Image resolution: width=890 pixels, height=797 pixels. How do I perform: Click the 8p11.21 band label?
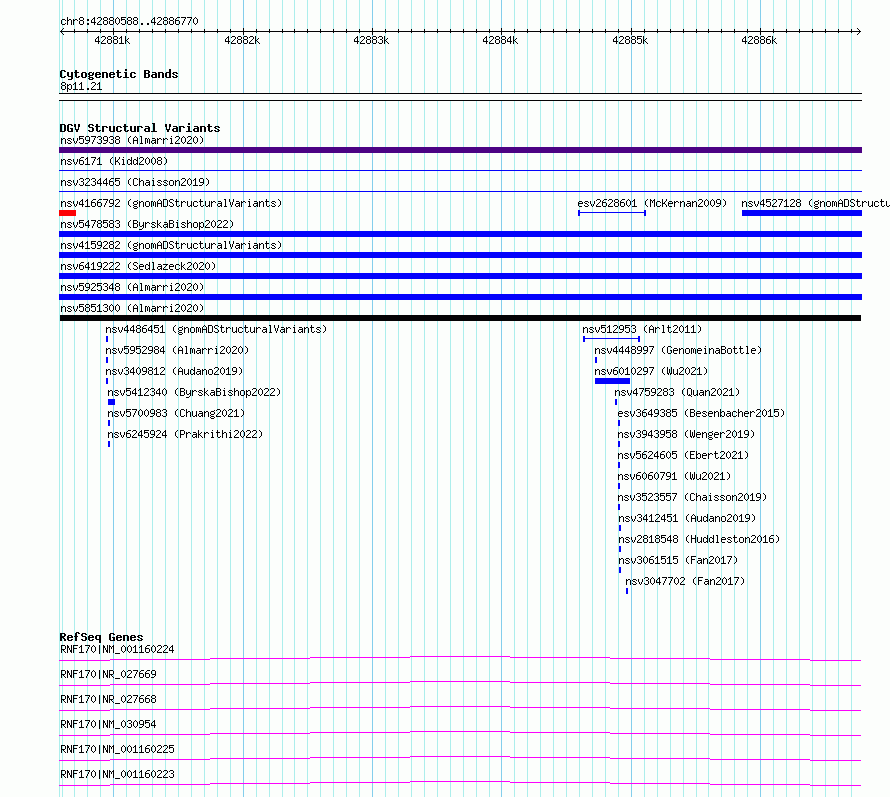click(x=81, y=86)
